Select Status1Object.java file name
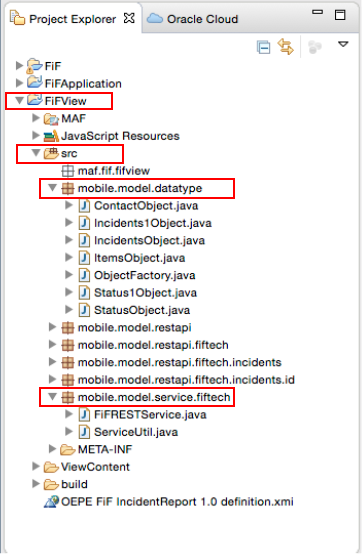 click(x=145, y=293)
